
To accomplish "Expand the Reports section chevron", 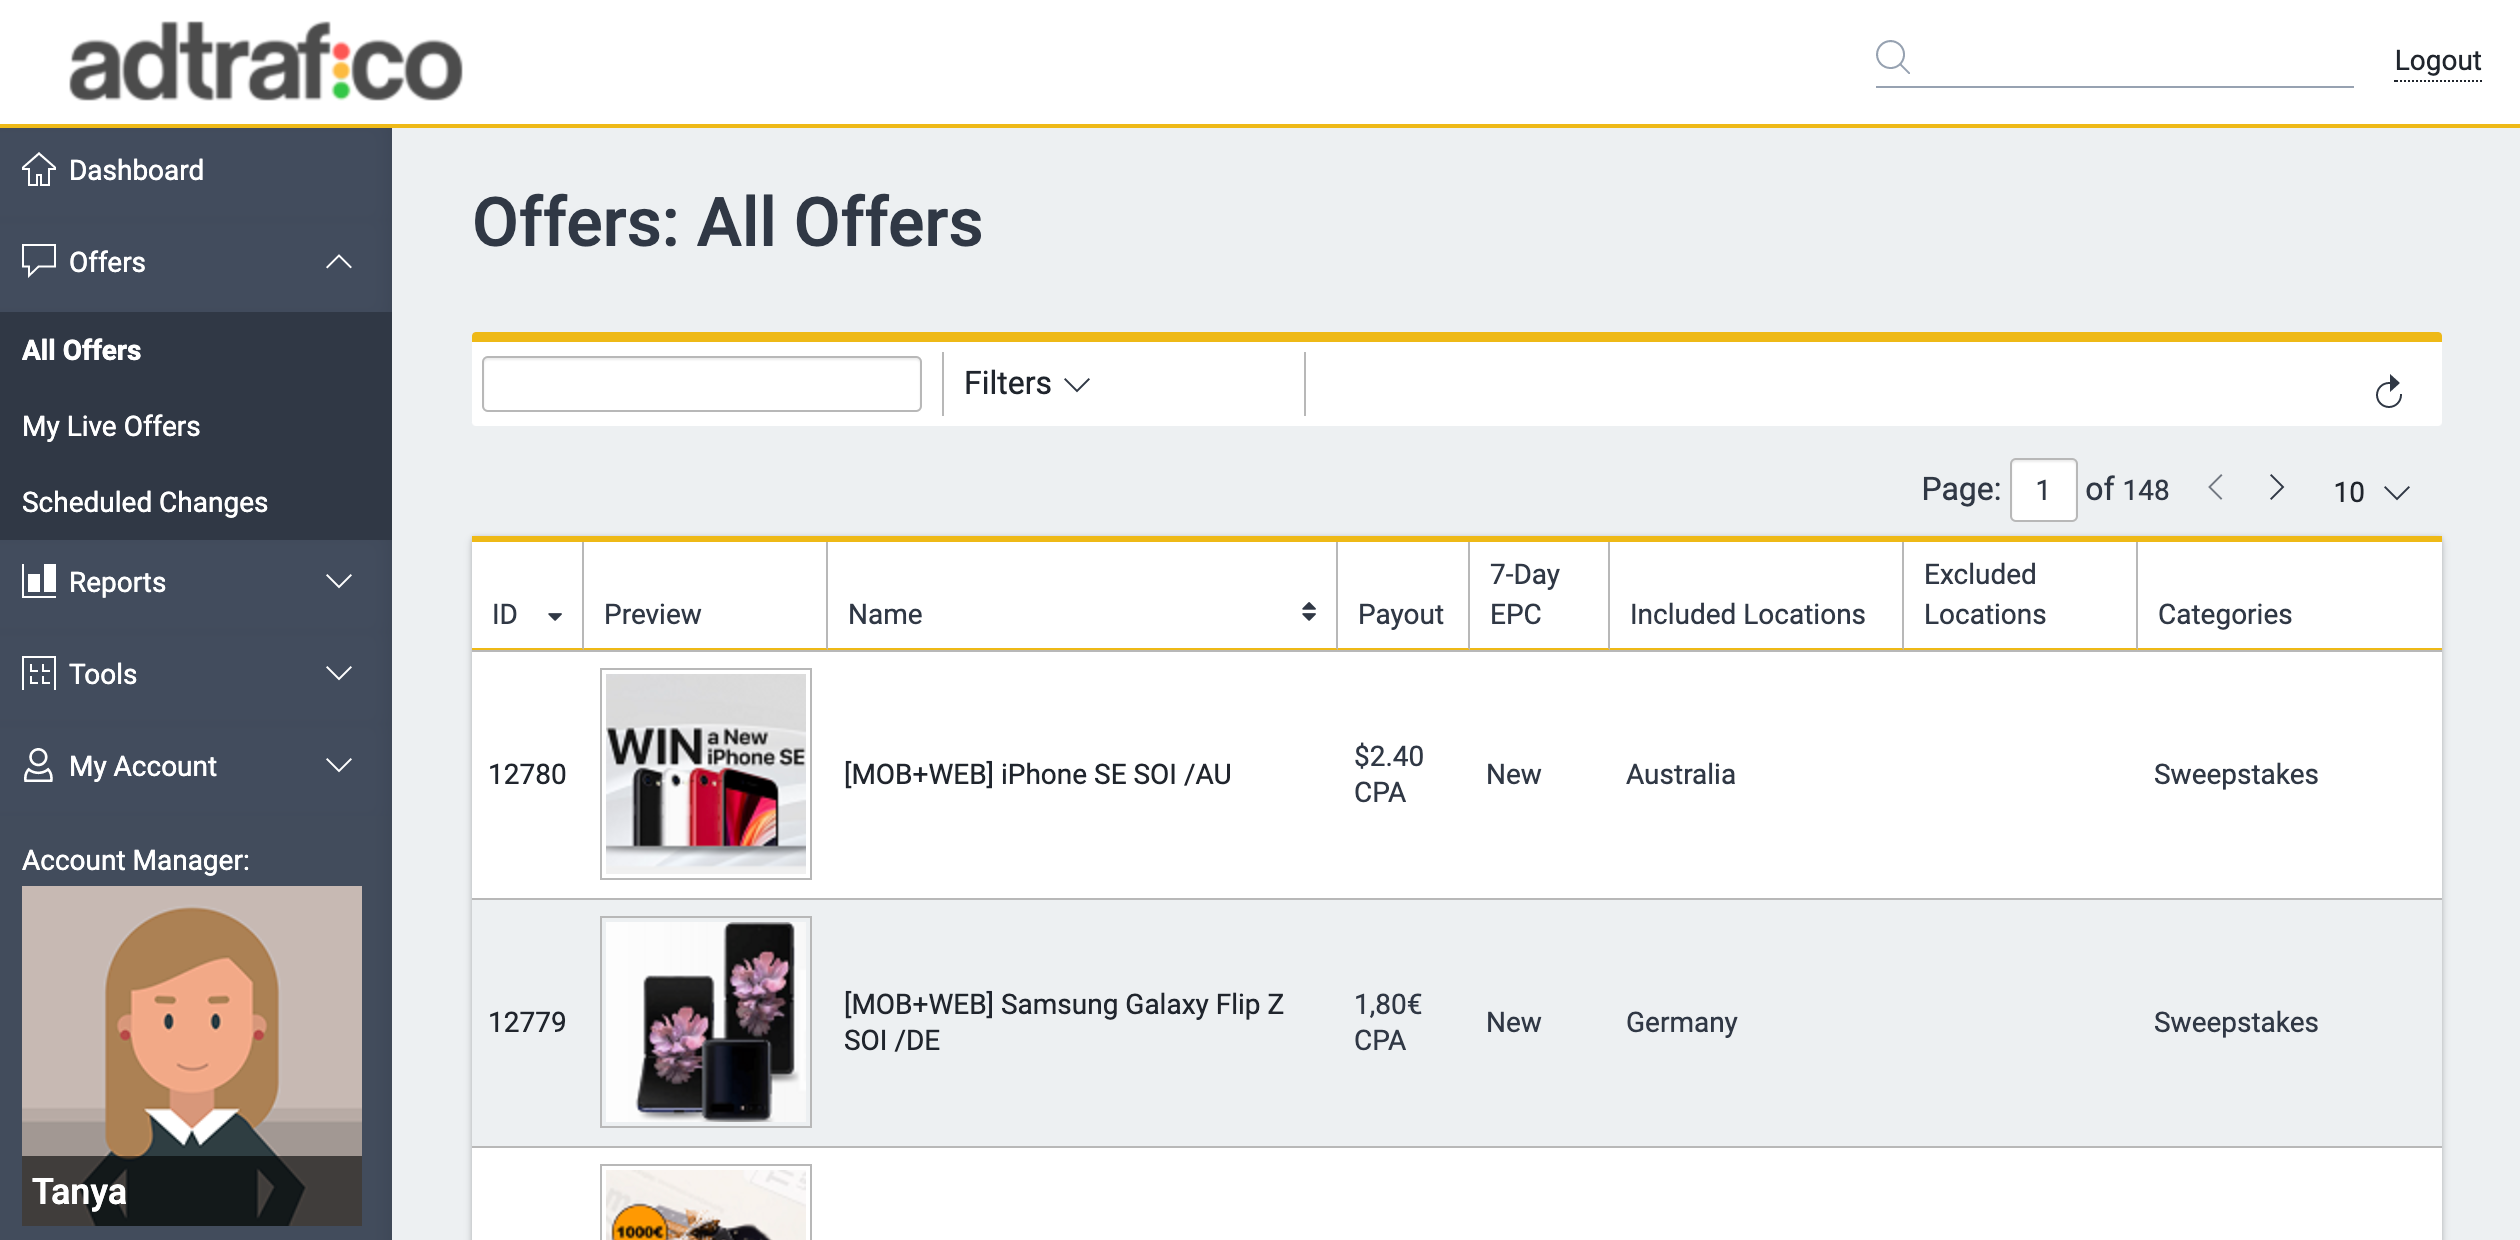I will click(x=339, y=581).
